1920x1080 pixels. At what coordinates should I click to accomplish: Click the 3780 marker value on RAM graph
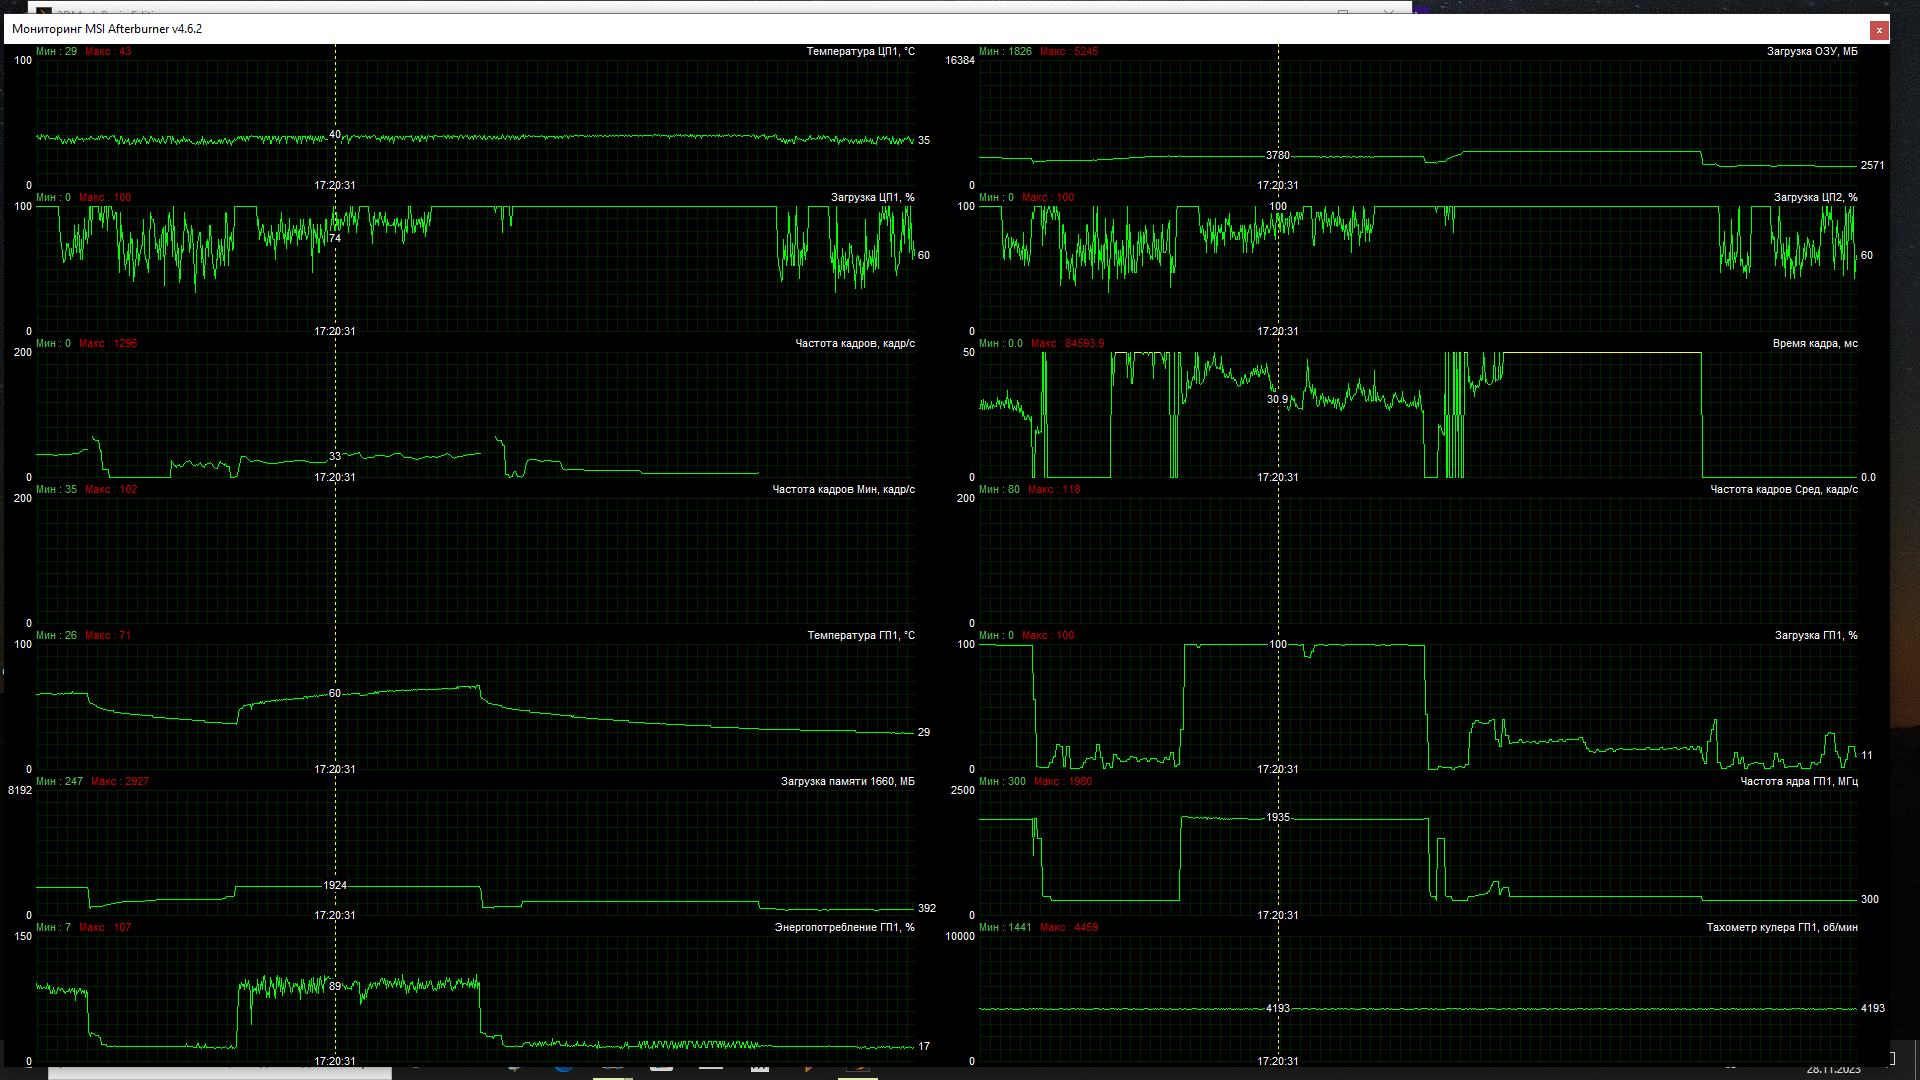tap(1277, 156)
